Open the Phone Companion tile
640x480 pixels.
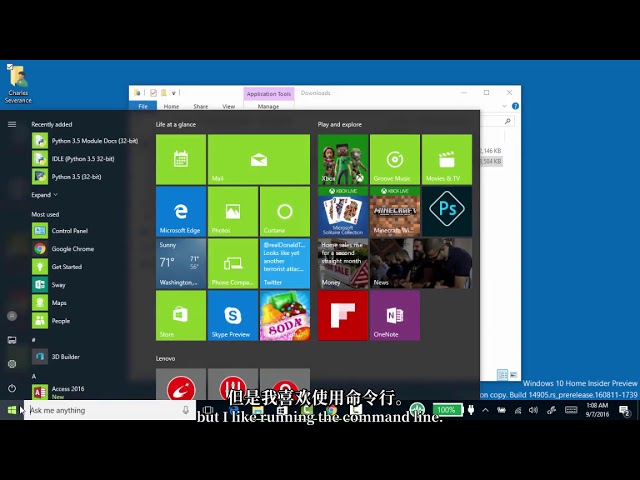[x=233, y=264]
